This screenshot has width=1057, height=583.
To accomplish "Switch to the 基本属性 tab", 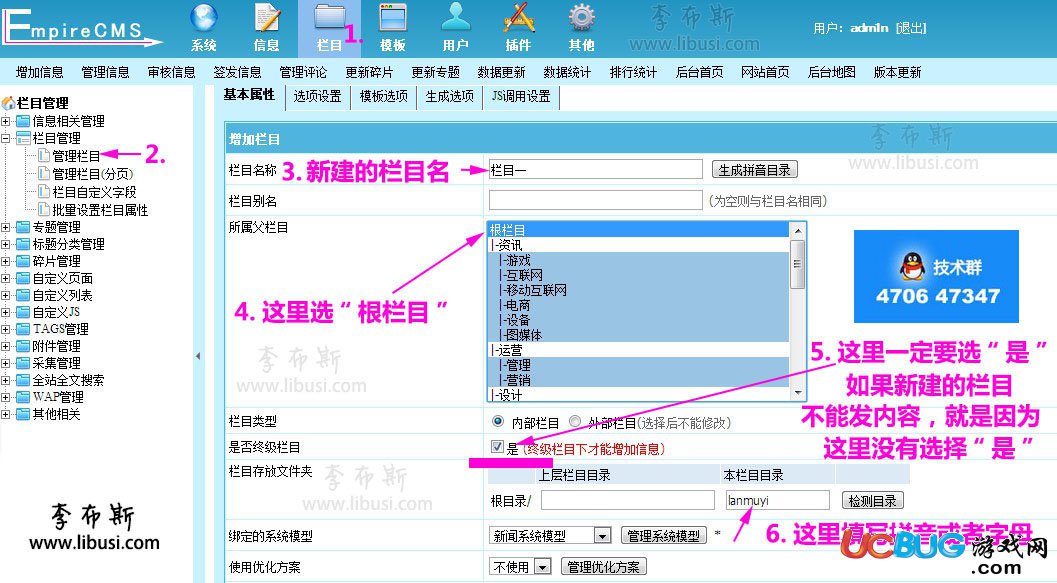I will pyautogui.click(x=249, y=95).
